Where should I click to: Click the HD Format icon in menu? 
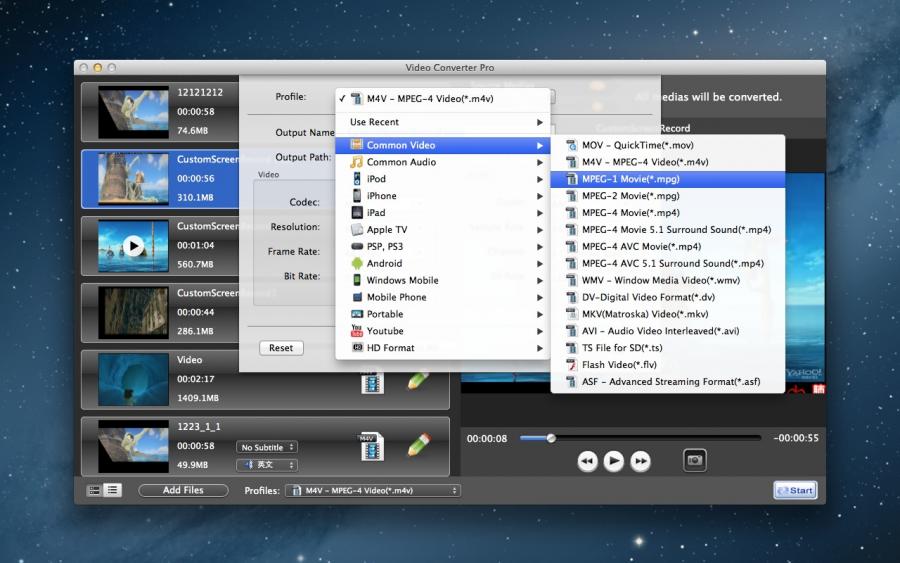356,348
